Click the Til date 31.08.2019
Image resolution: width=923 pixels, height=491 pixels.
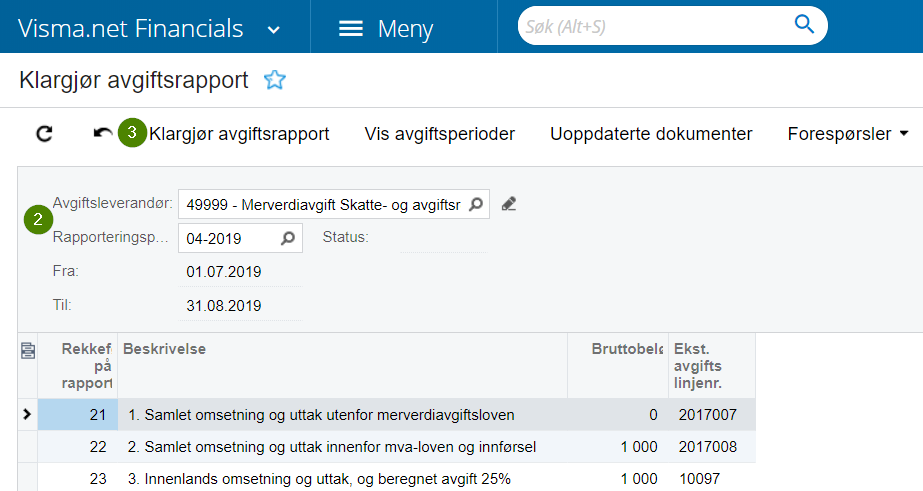[x=224, y=306]
